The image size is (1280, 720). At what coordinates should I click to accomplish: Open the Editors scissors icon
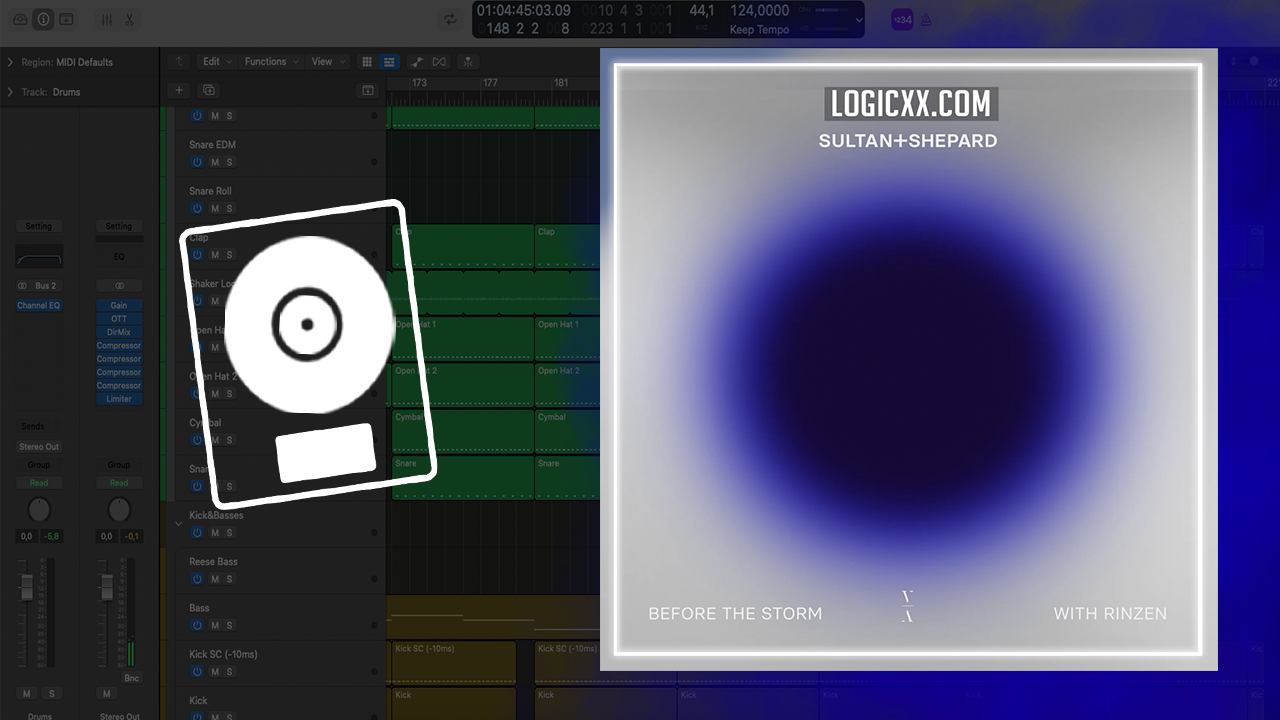tap(129, 19)
